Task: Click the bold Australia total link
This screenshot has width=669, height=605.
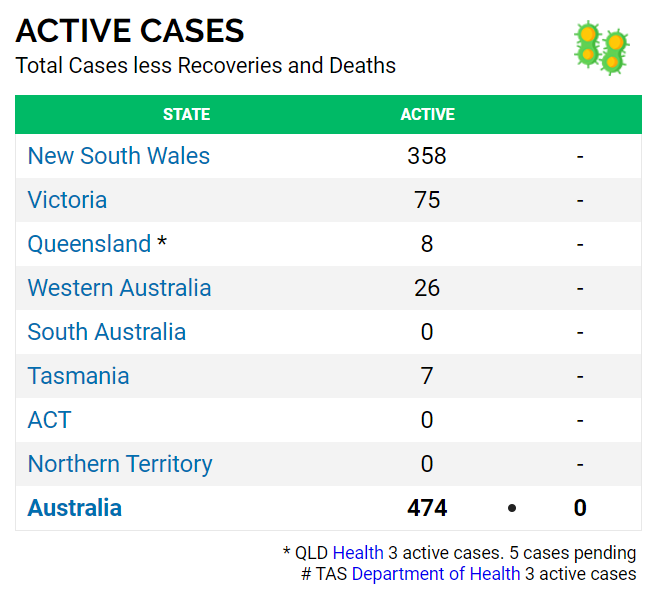Action: pos(75,508)
